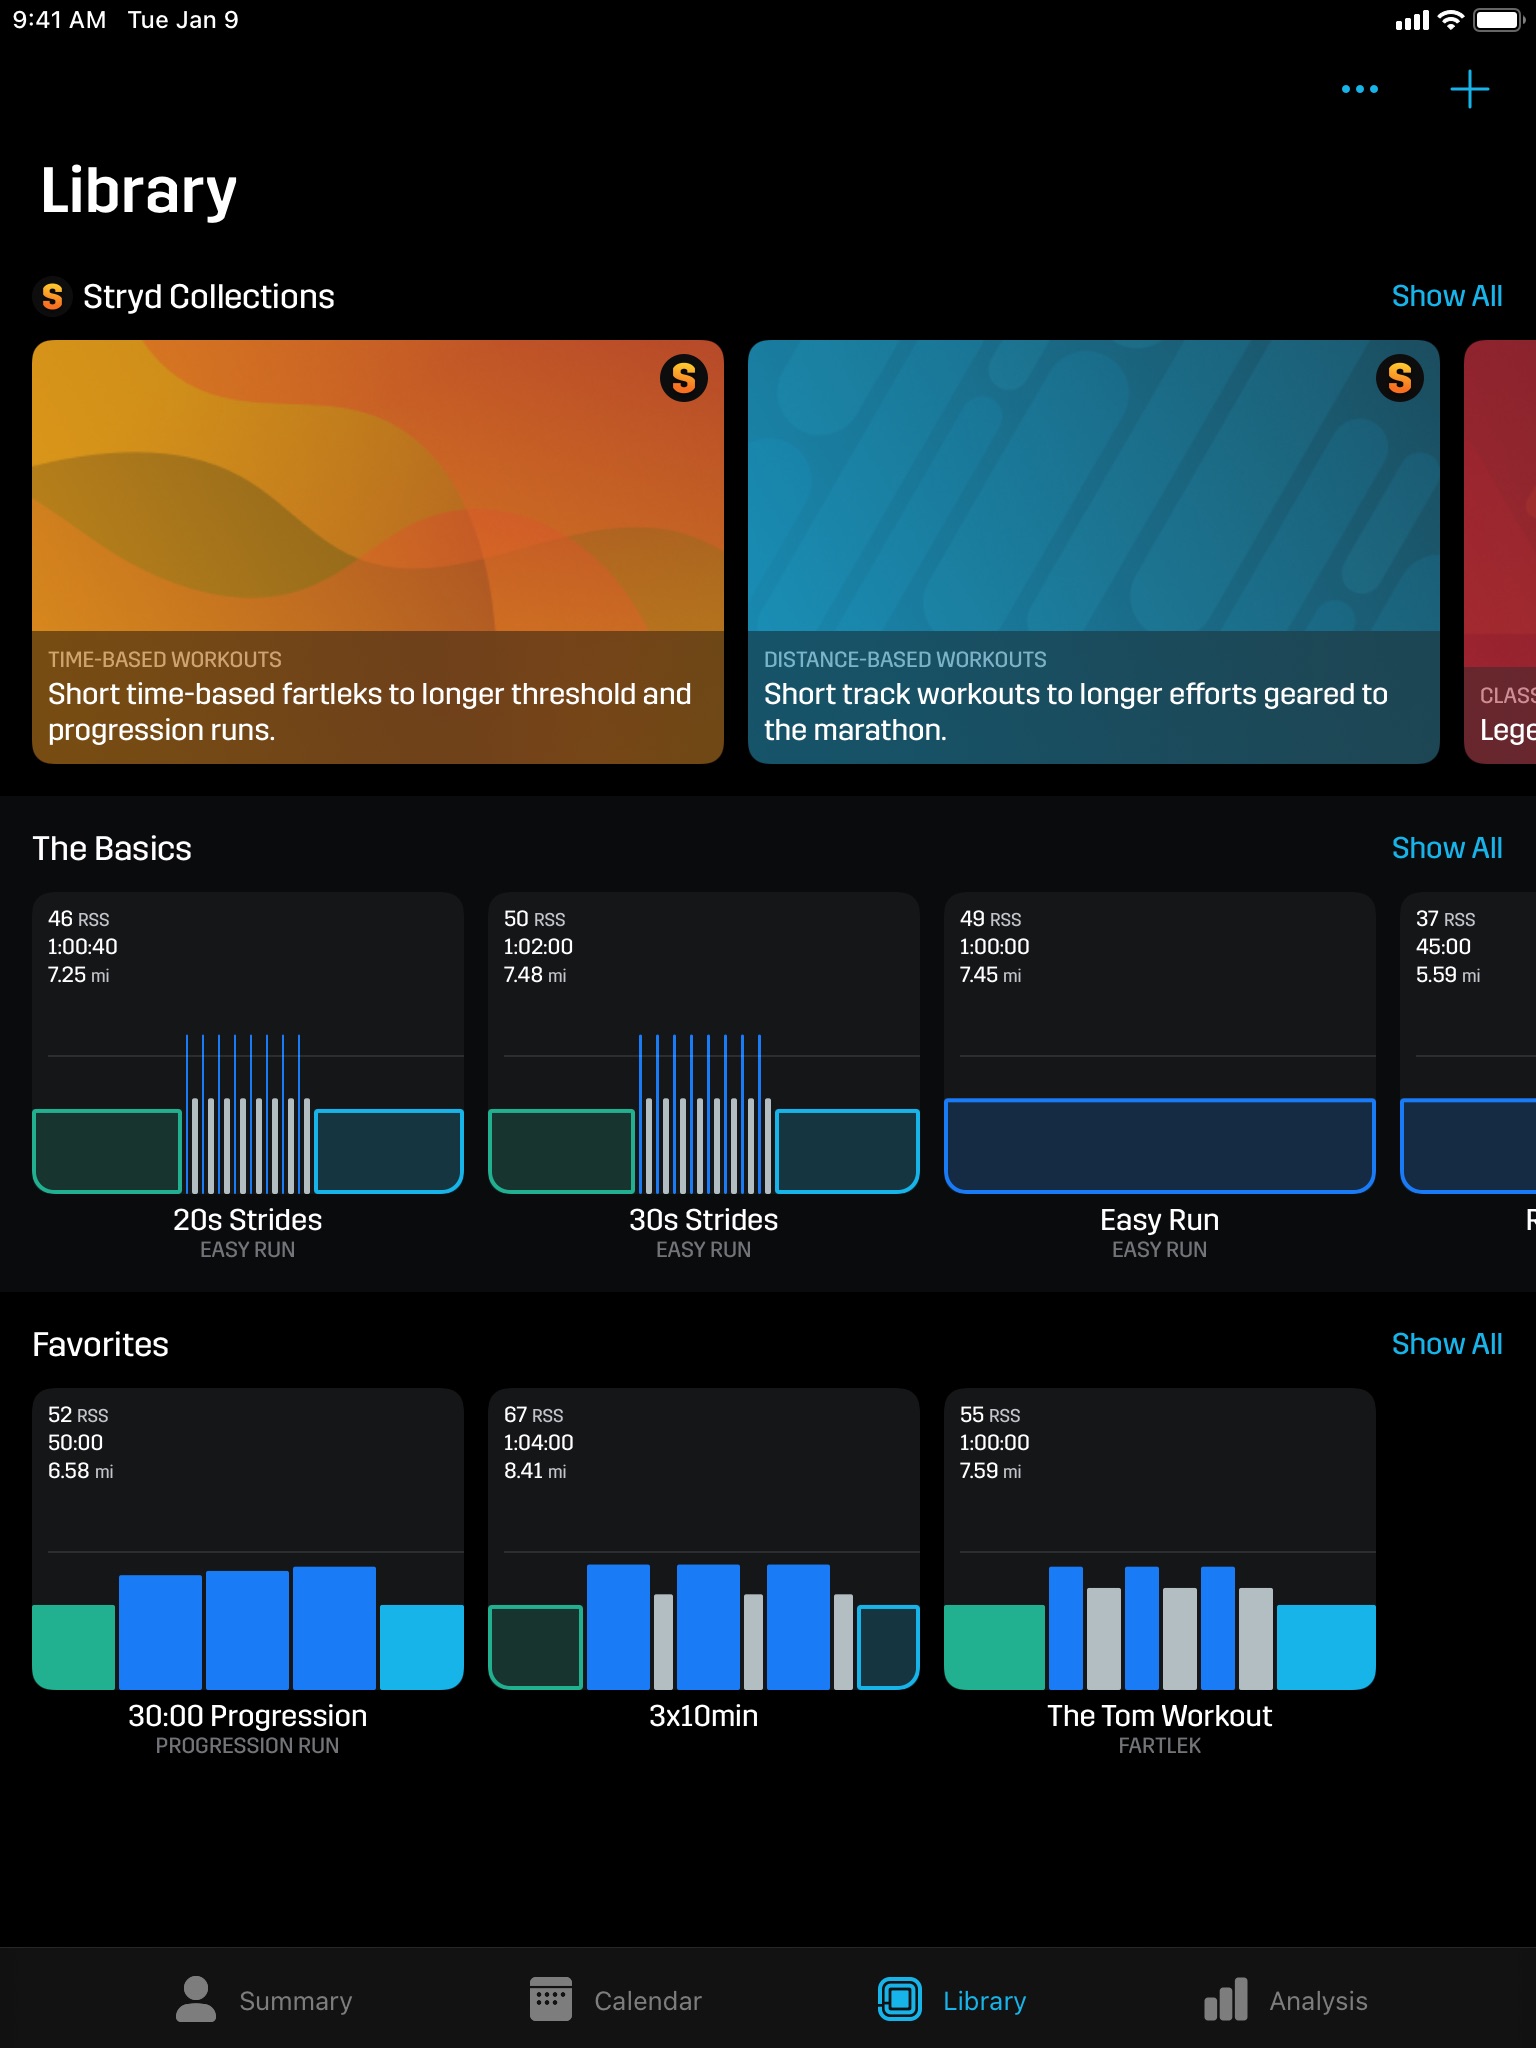Open the Time-Based Workouts collection card

tap(378, 552)
